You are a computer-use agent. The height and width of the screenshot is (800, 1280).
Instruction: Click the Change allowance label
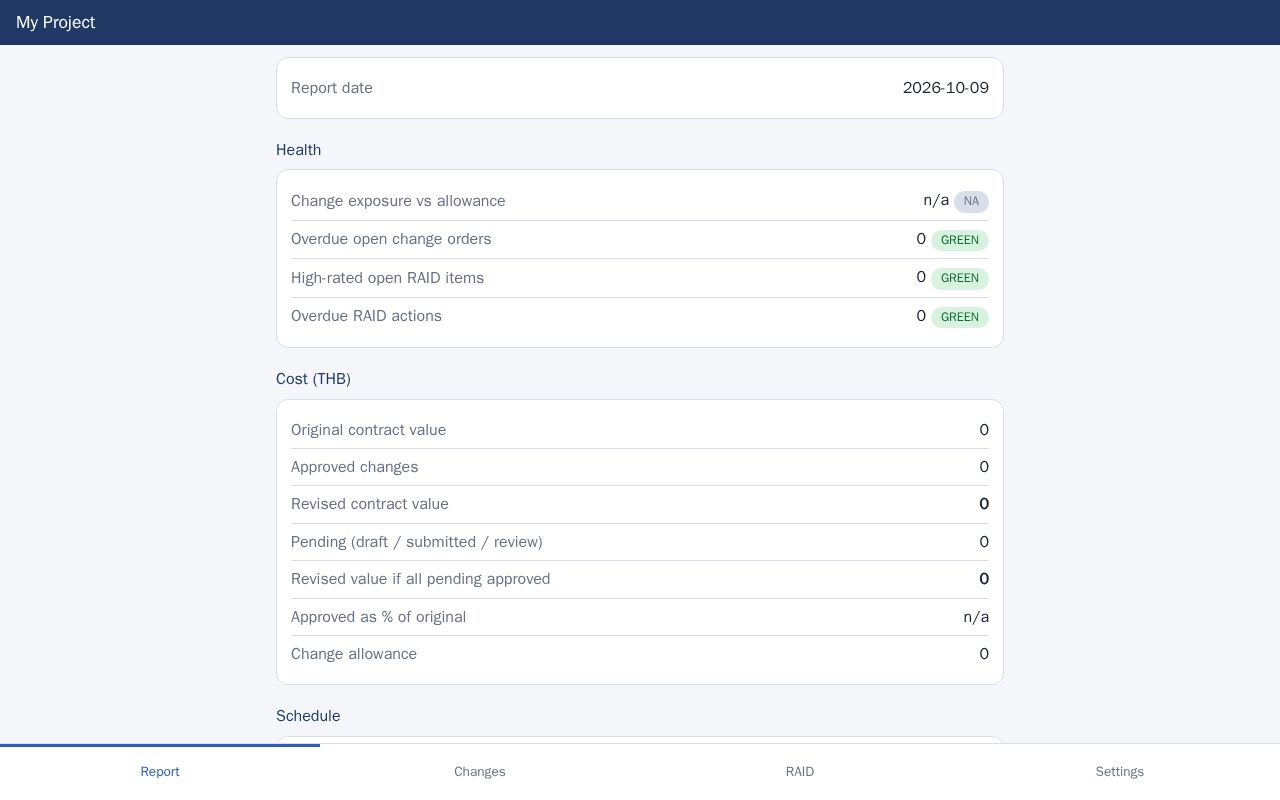click(354, 654)
